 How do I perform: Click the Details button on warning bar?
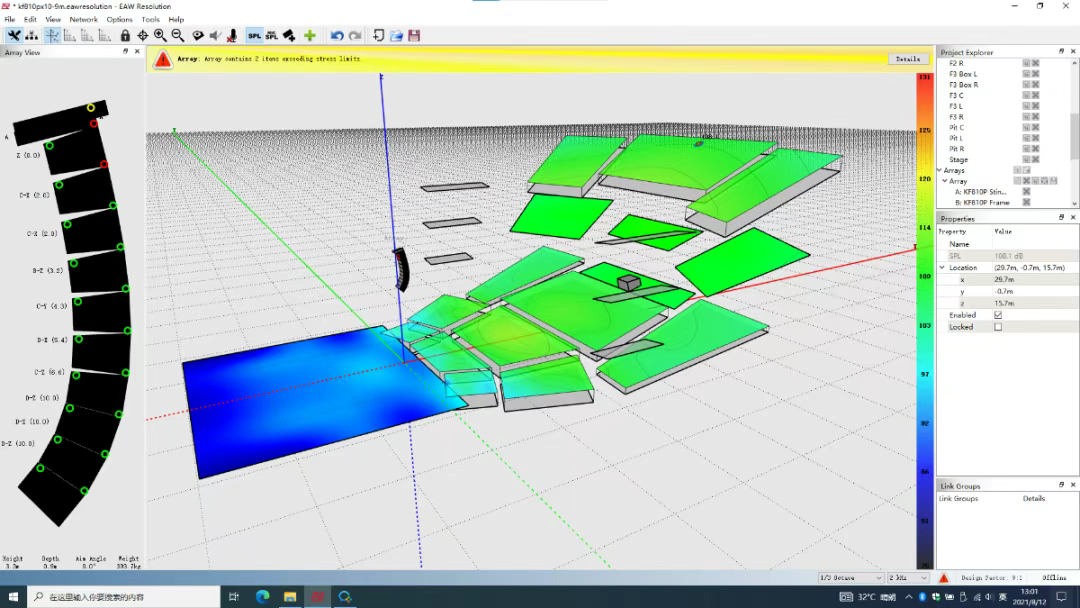(x=907, y=59)
